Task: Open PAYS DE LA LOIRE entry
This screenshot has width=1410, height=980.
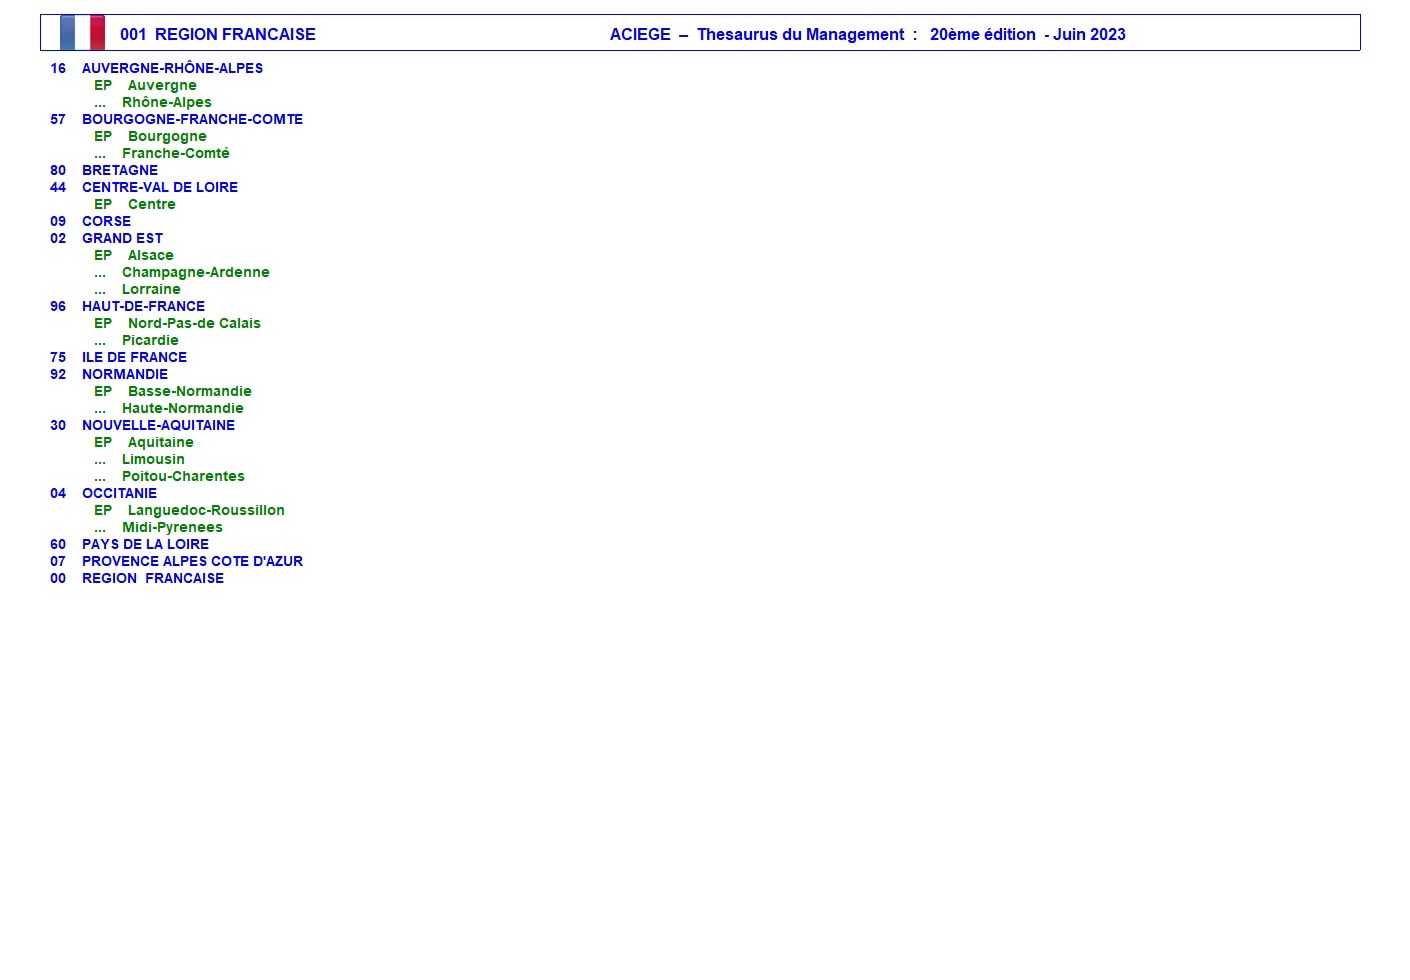Action: coord(145,544)
